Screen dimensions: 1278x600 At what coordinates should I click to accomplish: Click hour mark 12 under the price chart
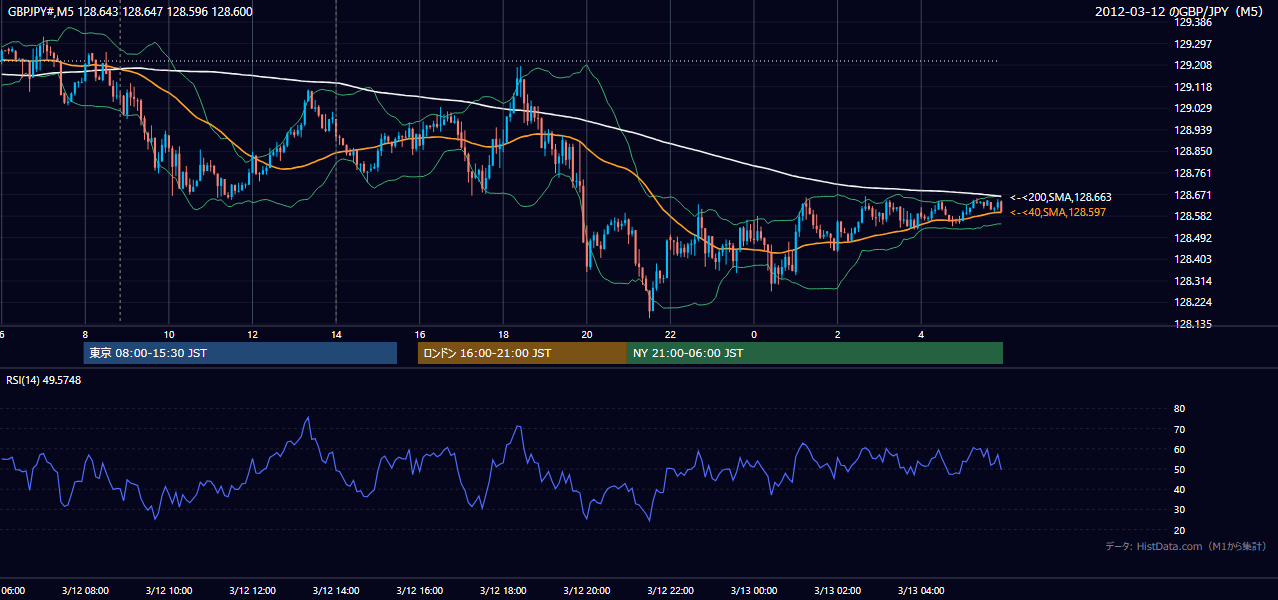pyautogui.click(x=252, y=334)
